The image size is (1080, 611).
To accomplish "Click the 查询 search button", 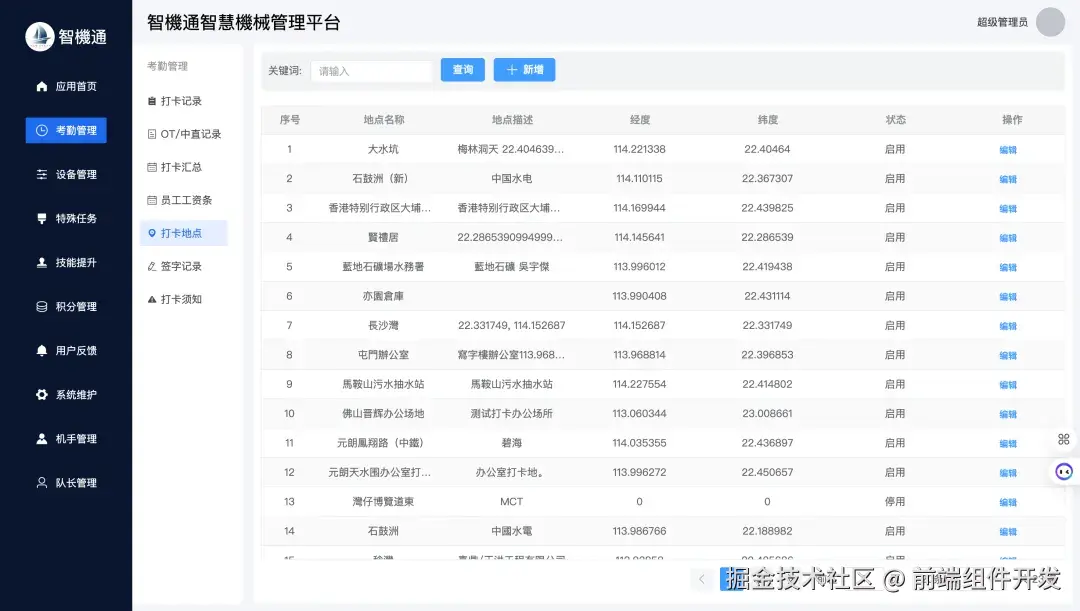I will point(462,70).
